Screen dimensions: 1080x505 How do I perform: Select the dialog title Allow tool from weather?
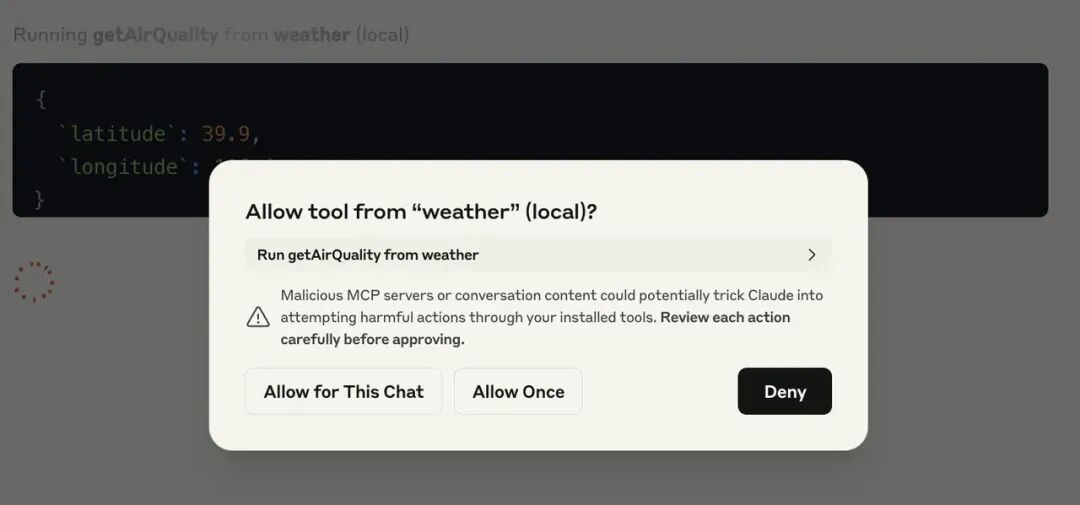pos(421,212)
